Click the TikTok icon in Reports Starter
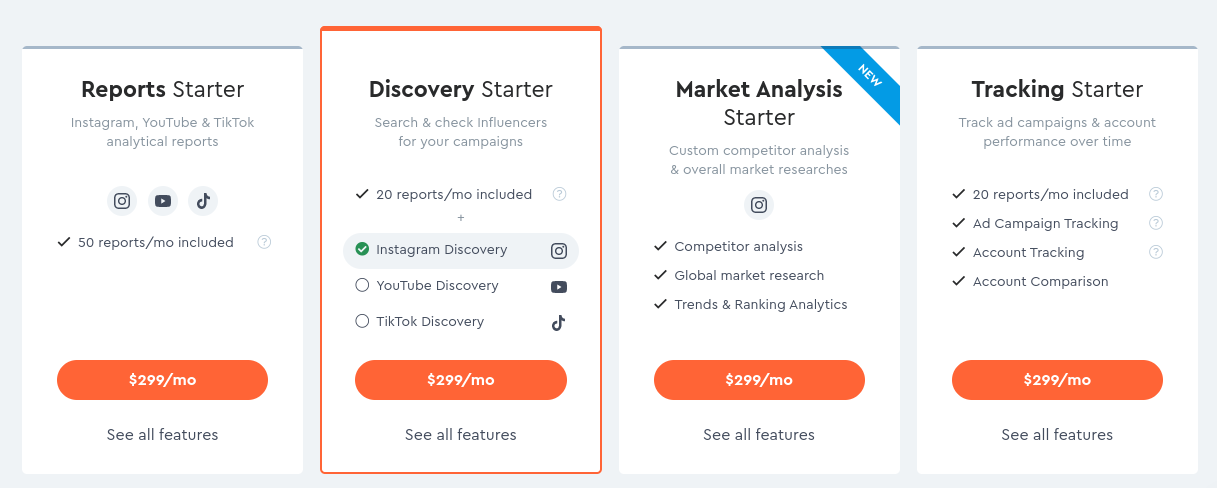The image size is (1217, 488). point(203,201)
